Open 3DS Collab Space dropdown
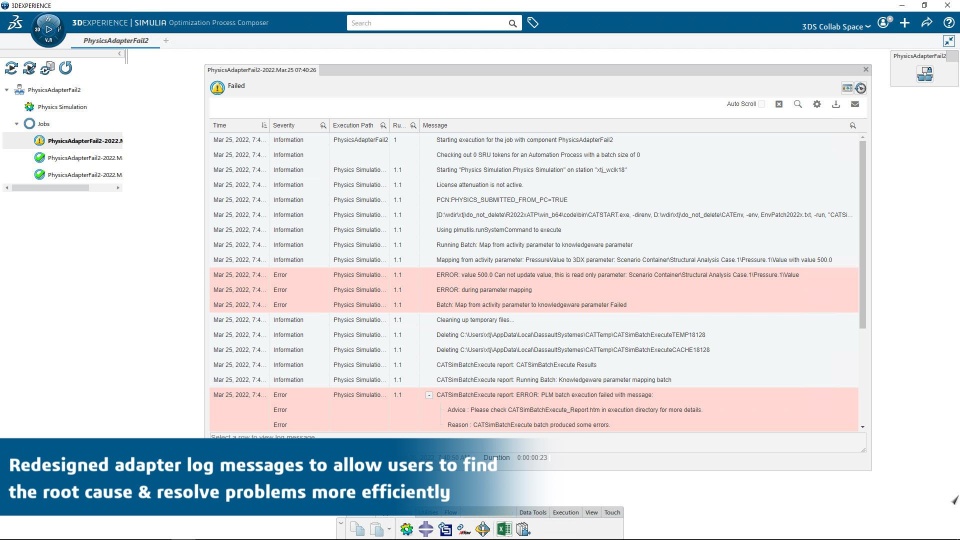 pos(836,26)
